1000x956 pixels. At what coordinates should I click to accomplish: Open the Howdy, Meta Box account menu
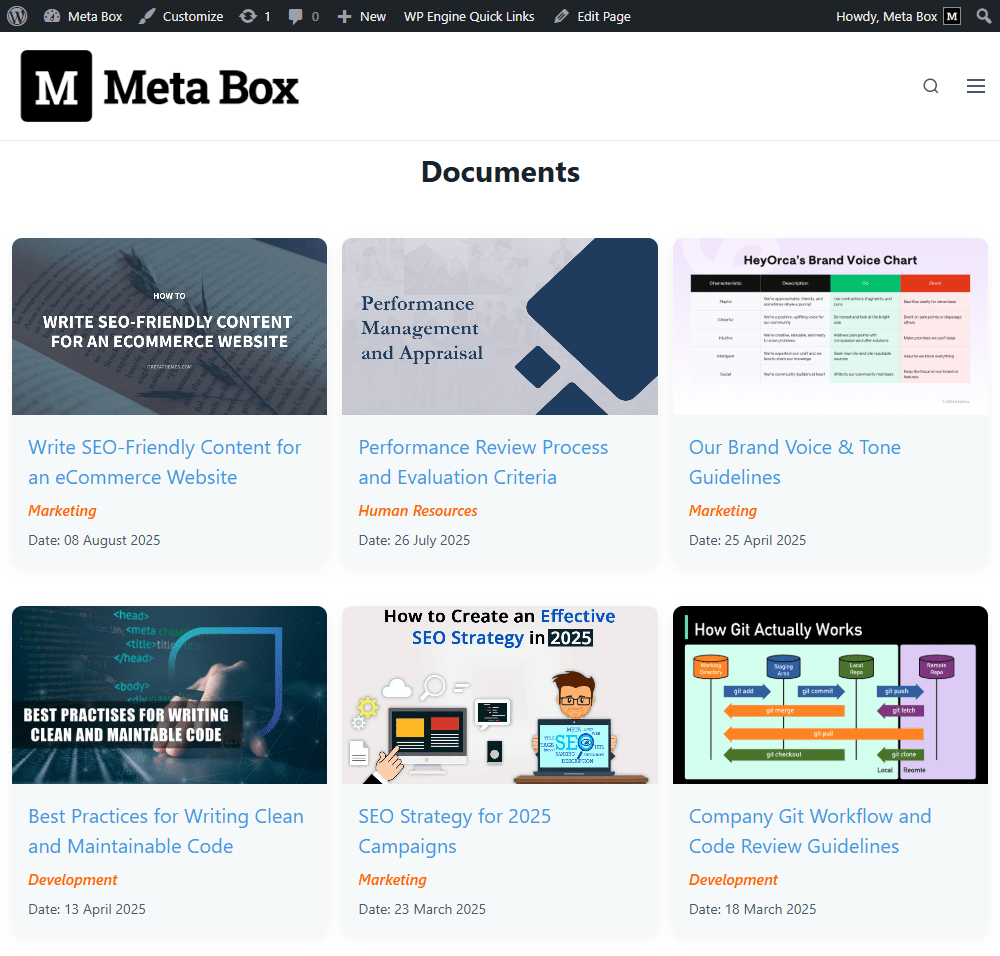884,16
